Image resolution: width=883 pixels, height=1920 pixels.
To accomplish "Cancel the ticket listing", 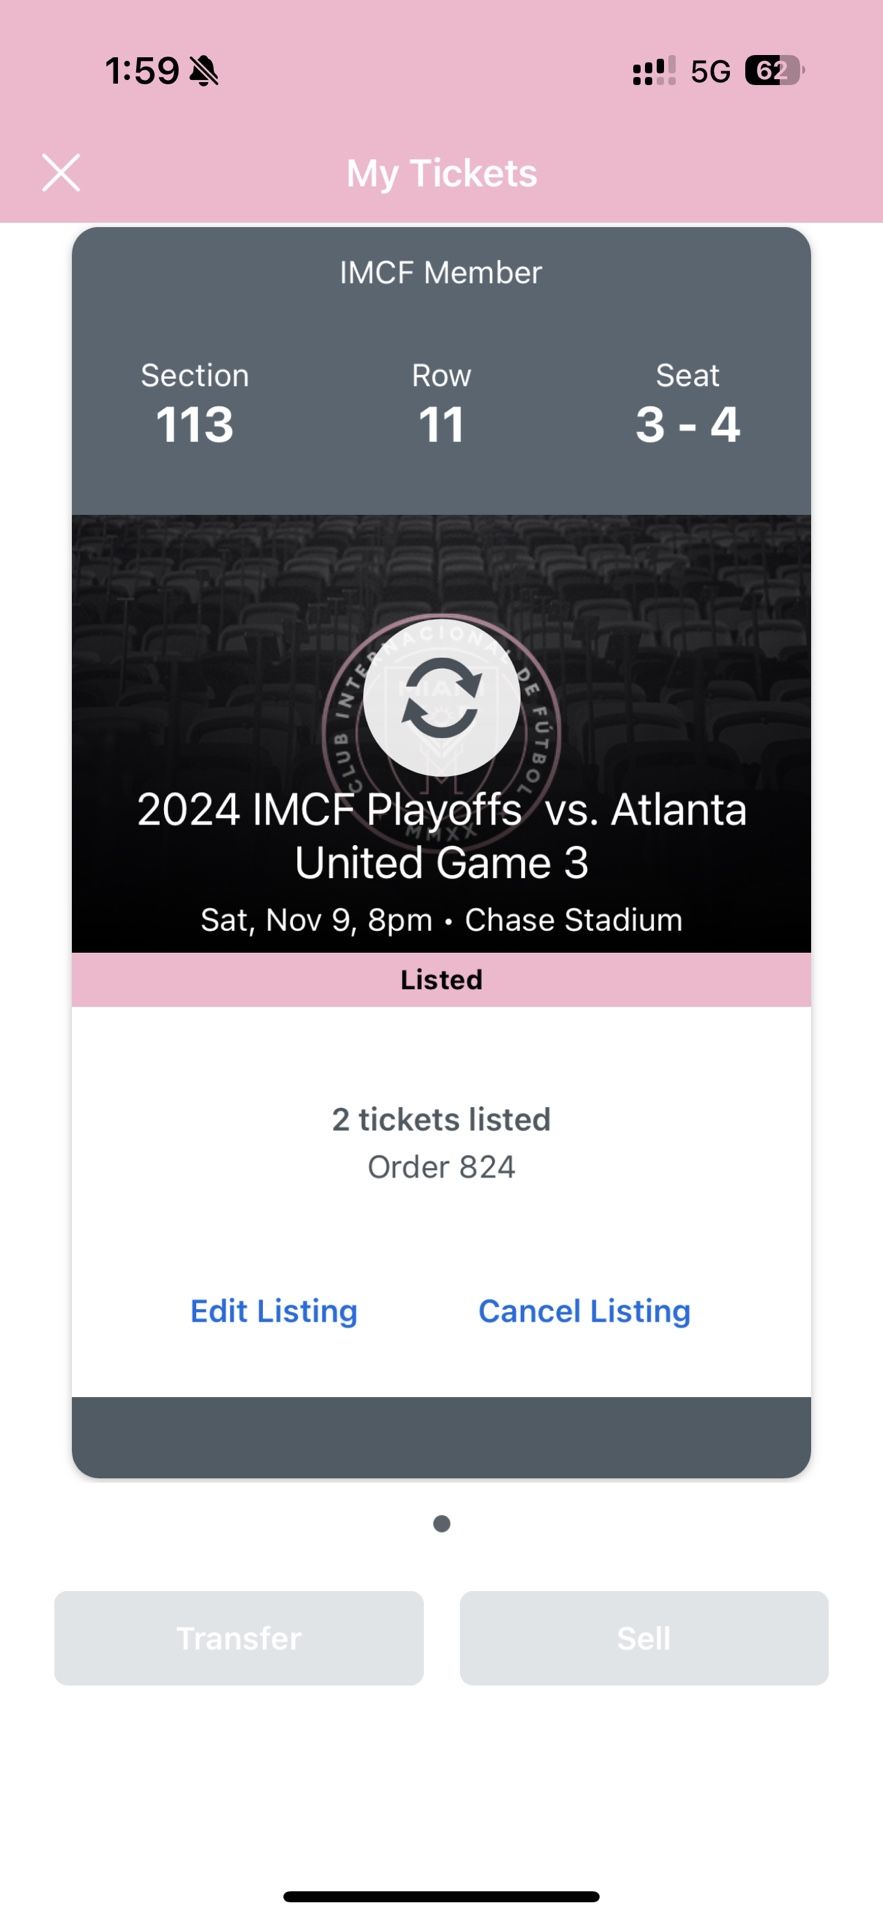I will [x=584, y=1310].
